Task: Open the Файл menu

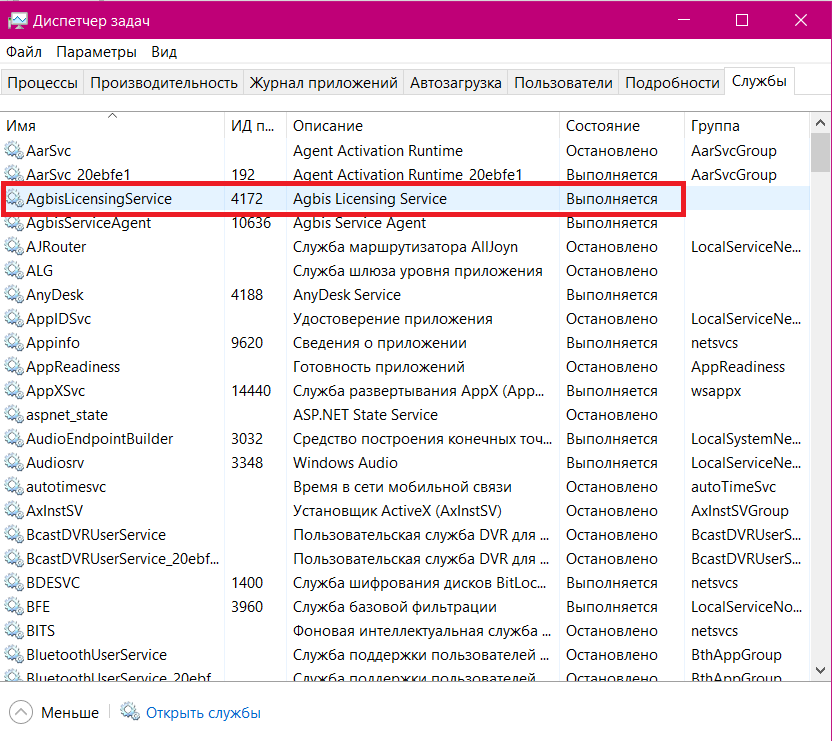Action: (x=24, y=52)
